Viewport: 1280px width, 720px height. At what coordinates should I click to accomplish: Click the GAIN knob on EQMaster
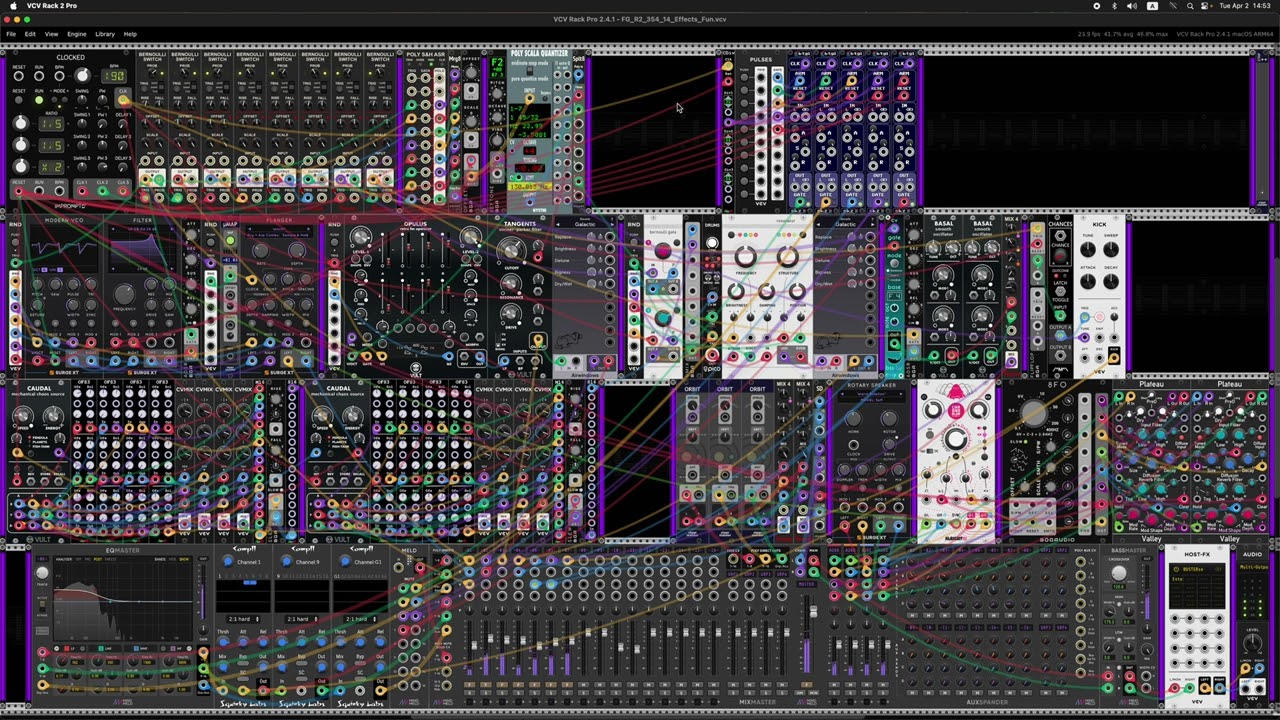click(203, 630)
